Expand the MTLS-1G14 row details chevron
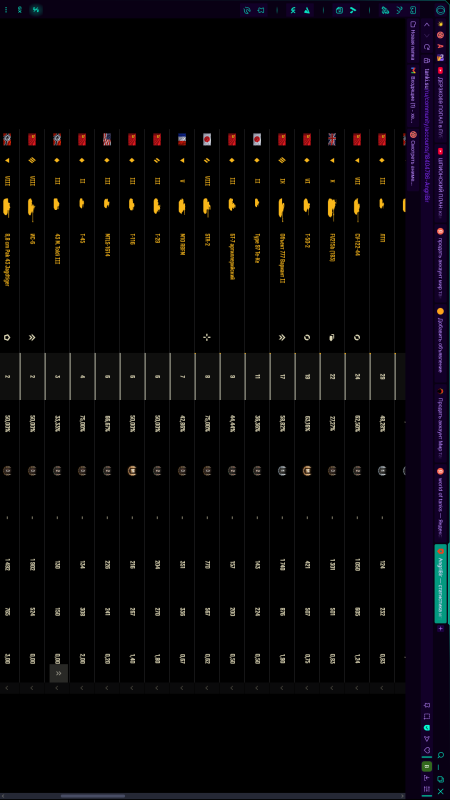This screenshot has width=450, height=800. [x=107, y=688]
